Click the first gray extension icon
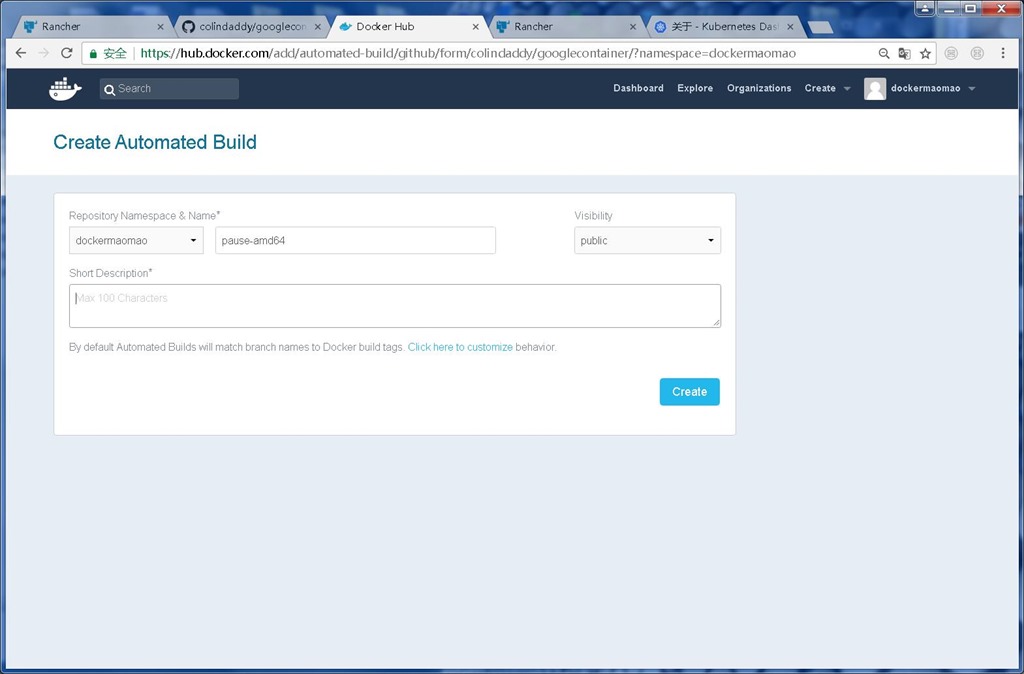Screen dimensions: 1024x674 pyautogui.click(x=952, y=54)
